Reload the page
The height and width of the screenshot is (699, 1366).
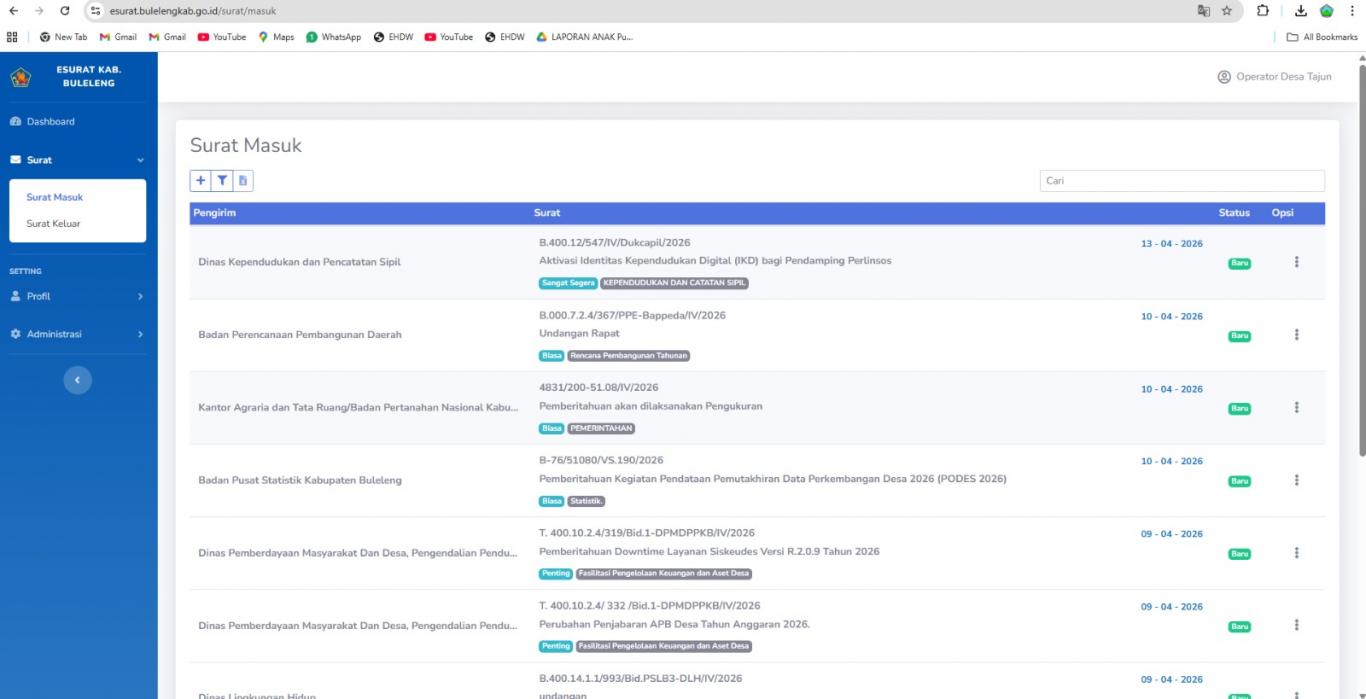pos(65,11)
